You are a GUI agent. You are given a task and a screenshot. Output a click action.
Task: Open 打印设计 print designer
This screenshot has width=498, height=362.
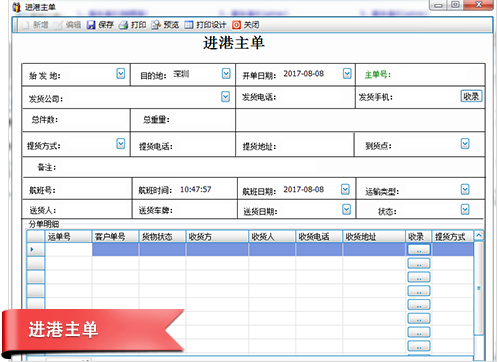pos(189,25)
